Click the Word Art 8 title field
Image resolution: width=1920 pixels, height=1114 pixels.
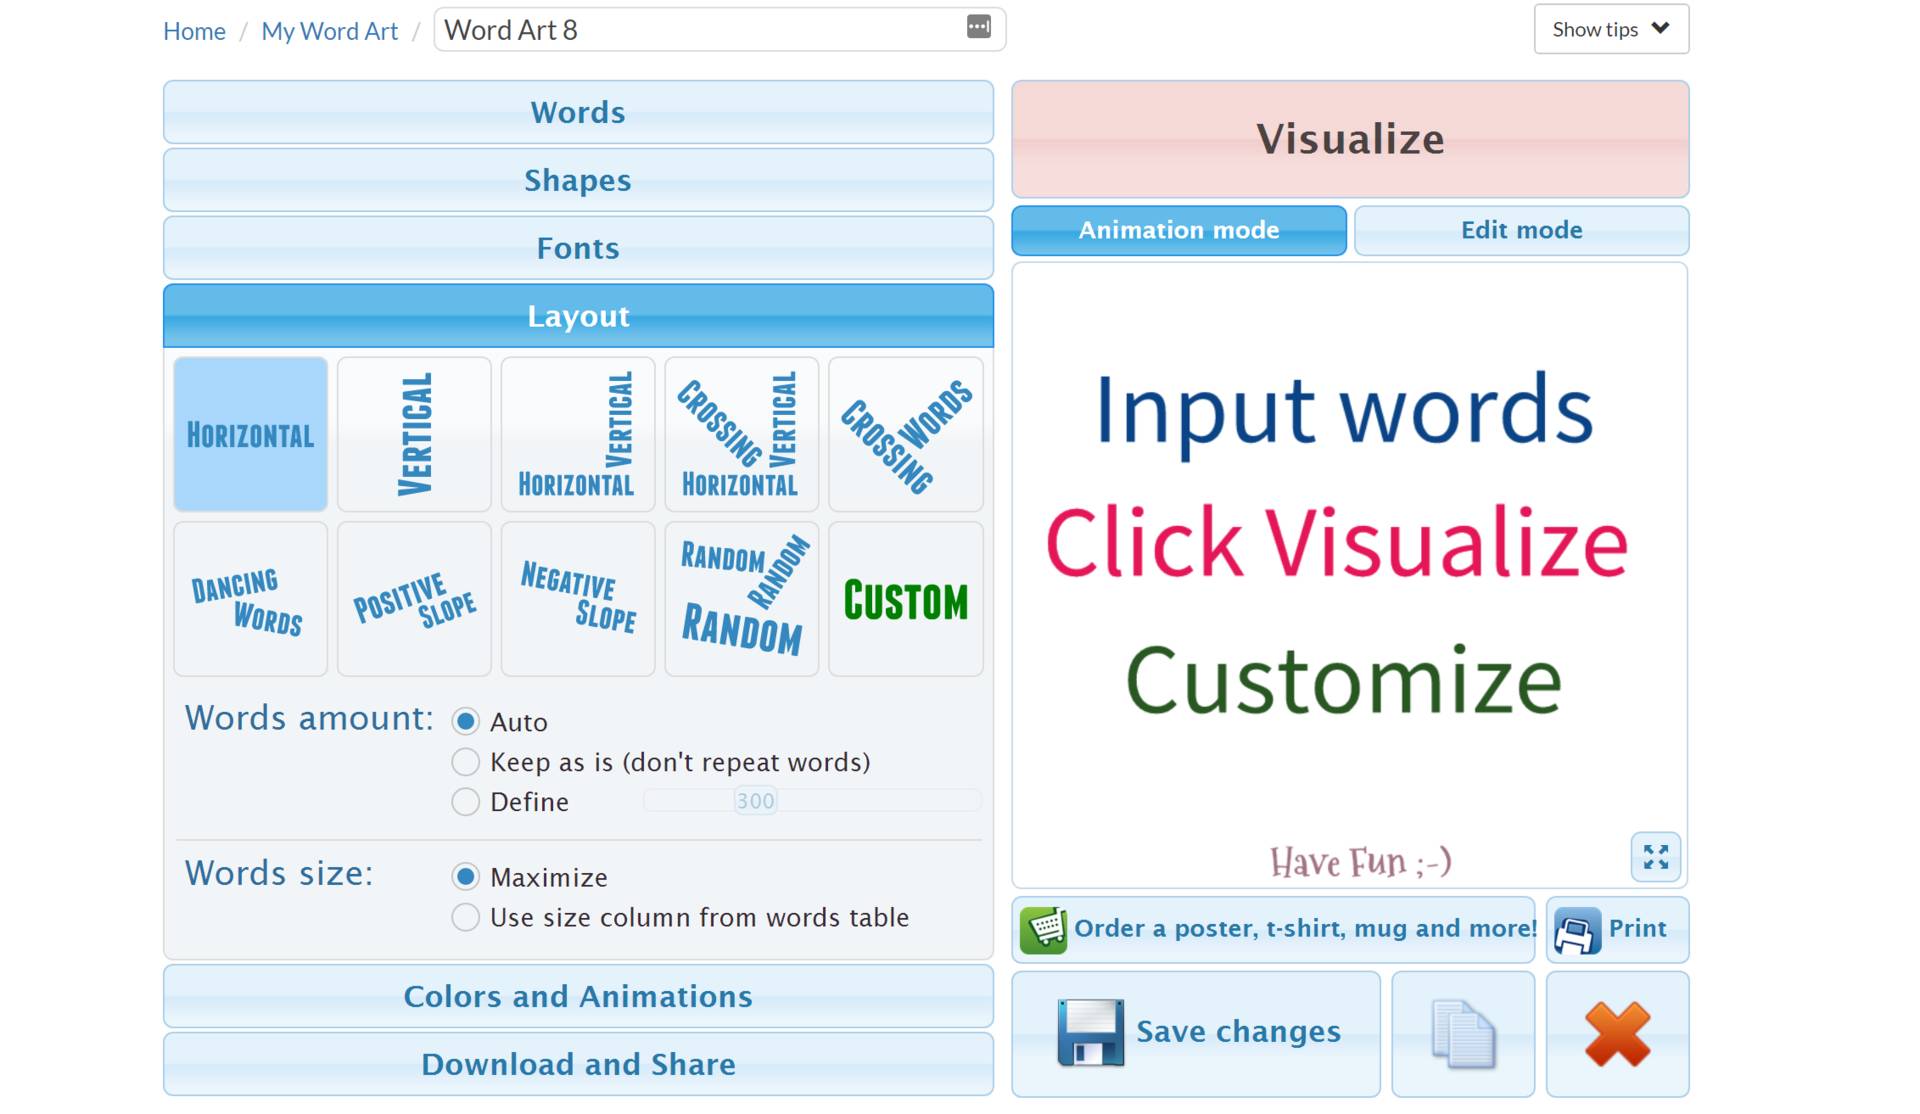(x=700, y=30)
